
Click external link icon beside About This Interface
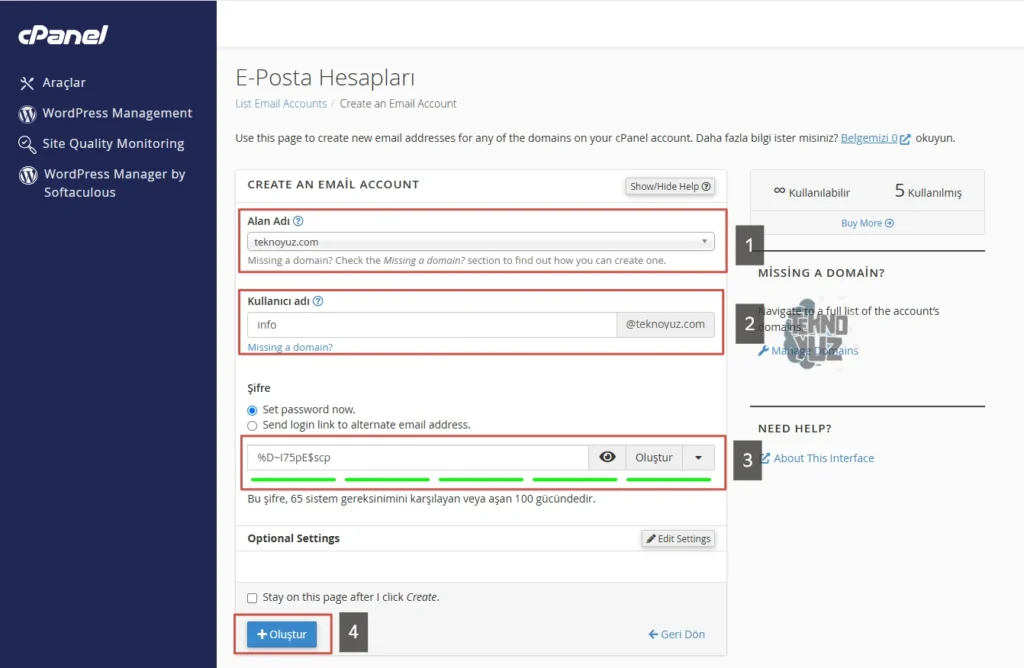point(765,458)
